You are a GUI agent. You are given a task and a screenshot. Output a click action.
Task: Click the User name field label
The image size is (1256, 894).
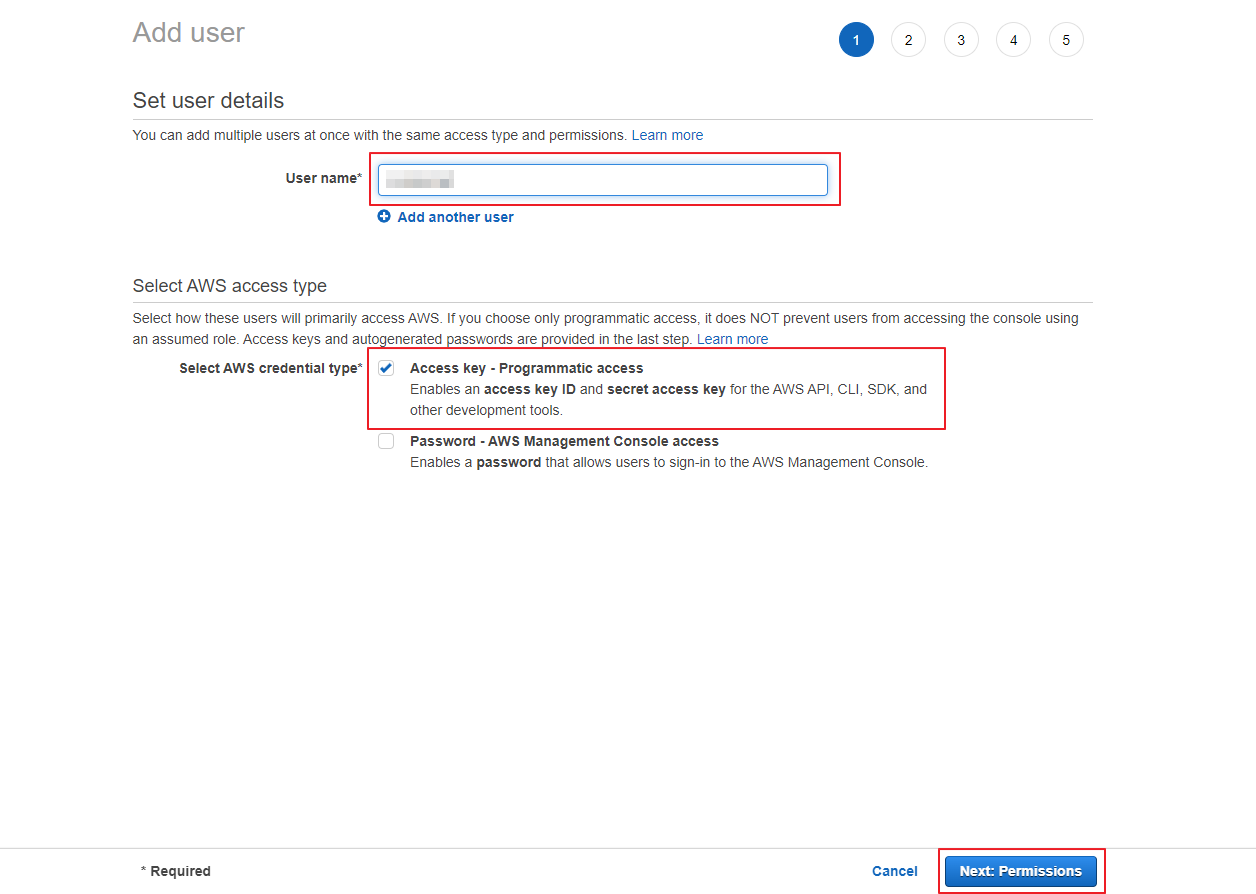point(322,178)
